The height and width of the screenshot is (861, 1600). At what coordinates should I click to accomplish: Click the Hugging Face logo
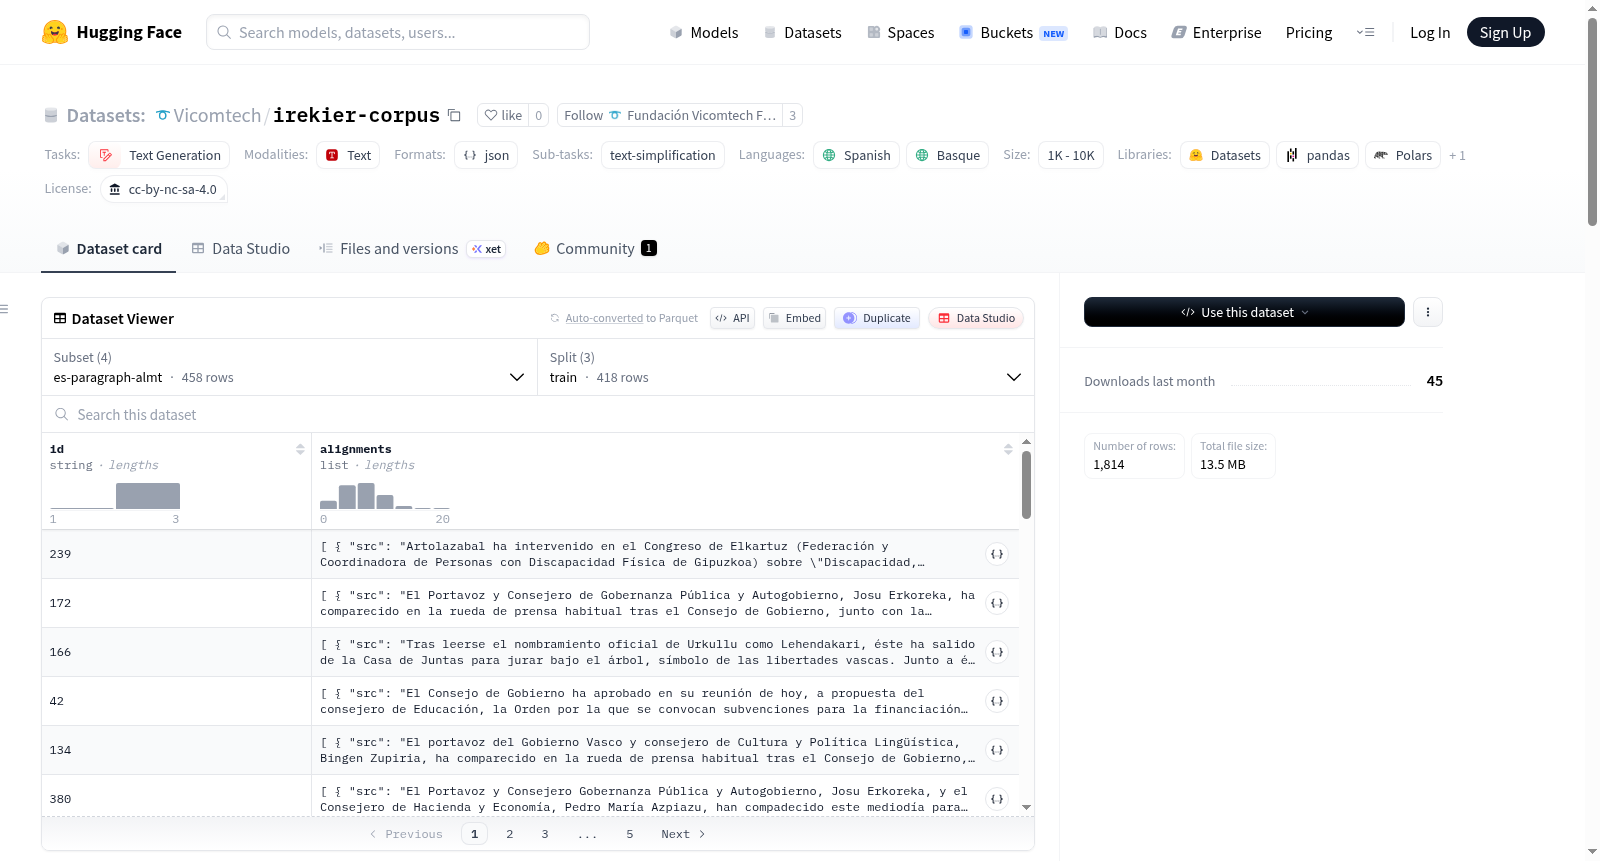112,32
